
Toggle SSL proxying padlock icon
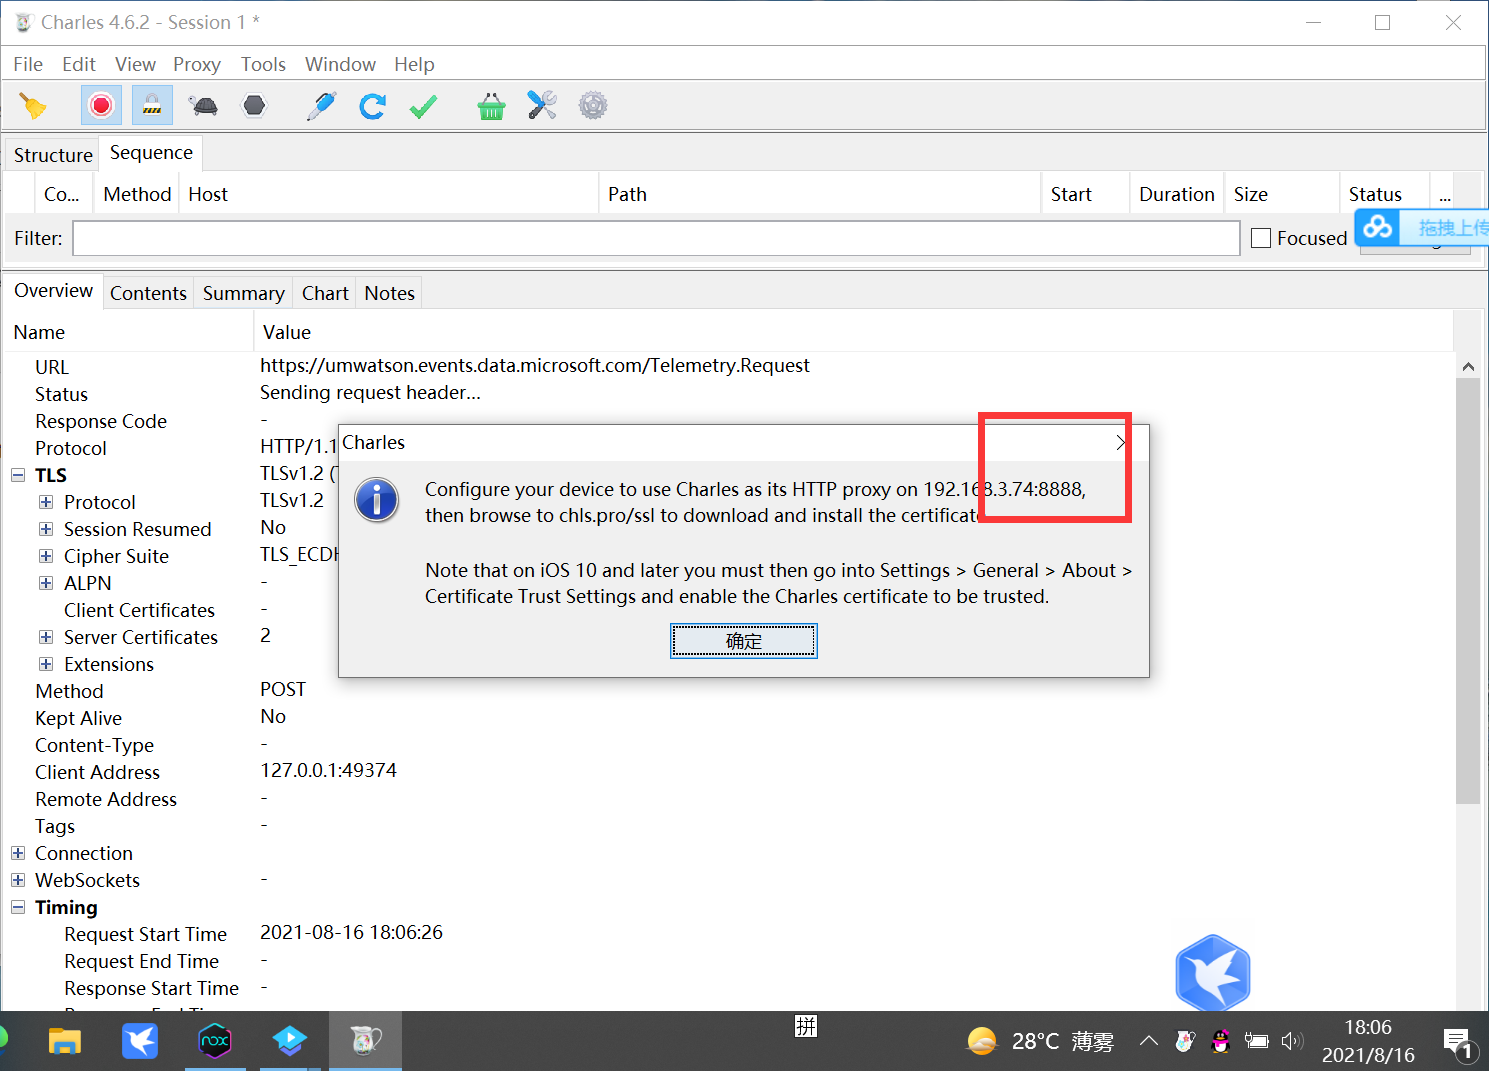(152, 106)
